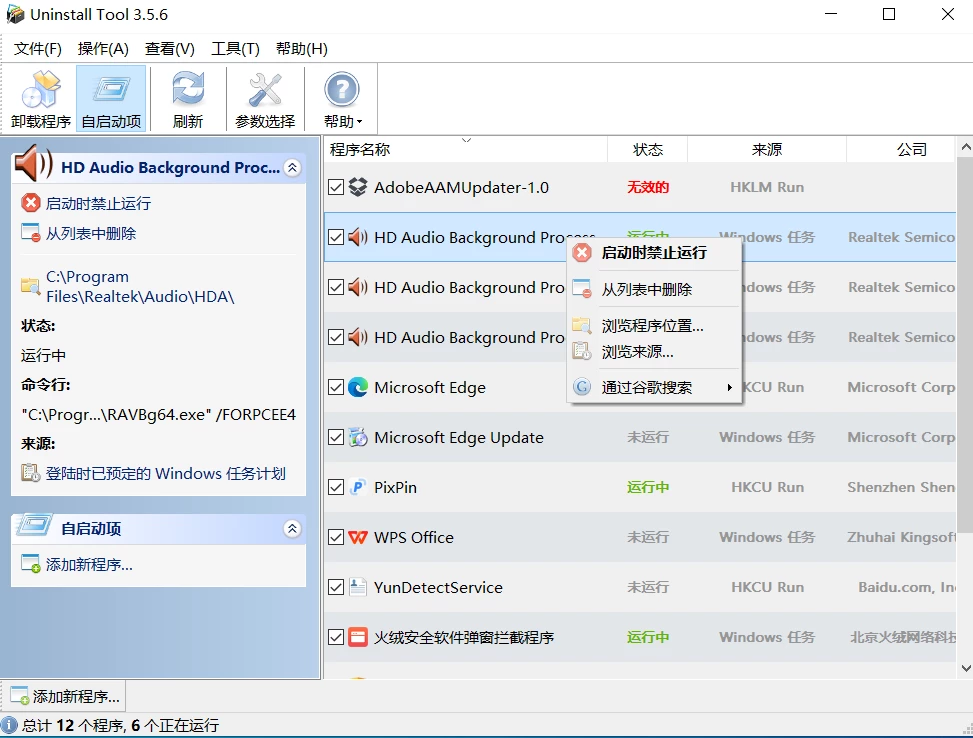
Task: Expand the 通过谷歌搜索 submenu arrow
Action: coord(730,387)
